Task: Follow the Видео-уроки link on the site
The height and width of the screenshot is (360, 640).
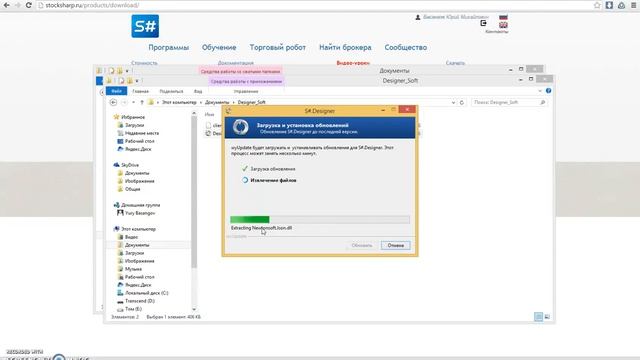Action: coord(353,63)
